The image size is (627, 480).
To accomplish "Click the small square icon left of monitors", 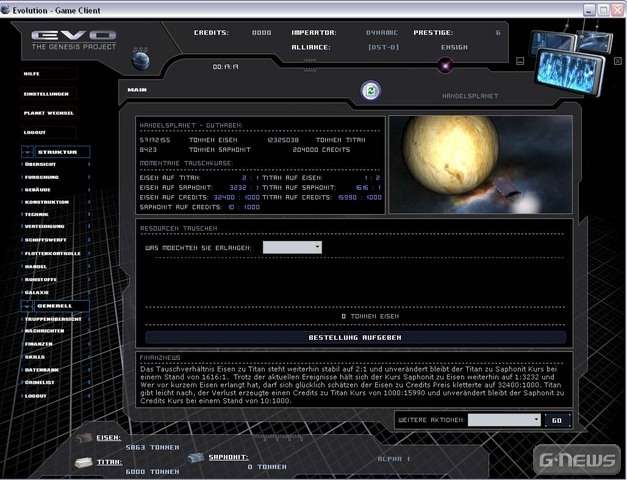I will [520, 61].
